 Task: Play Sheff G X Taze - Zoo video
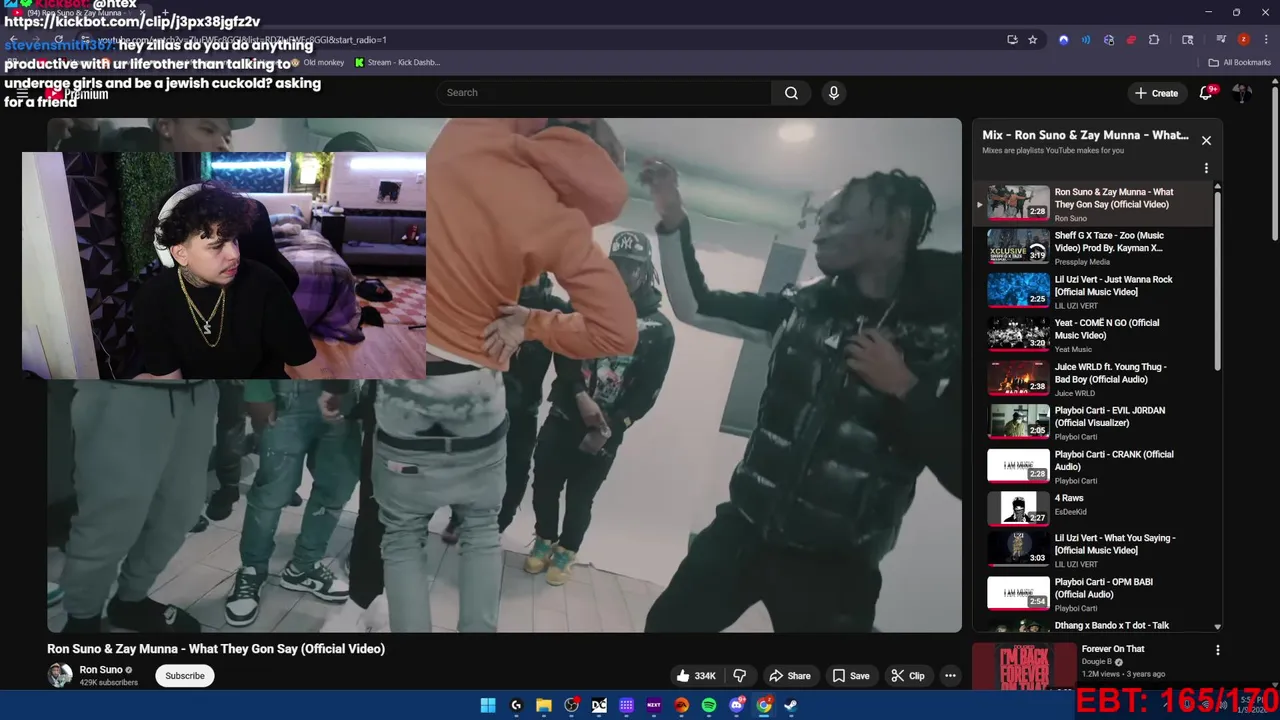coord(1095,248)
